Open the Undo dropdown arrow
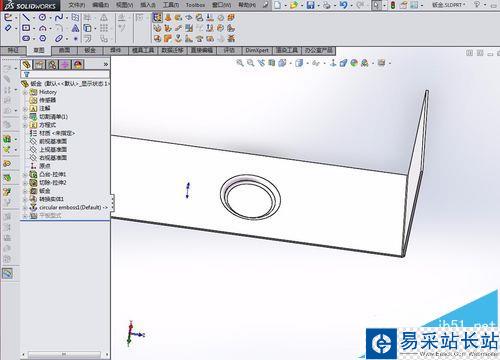This screenshot has height=360, width=500. click(x=351, y=5)
